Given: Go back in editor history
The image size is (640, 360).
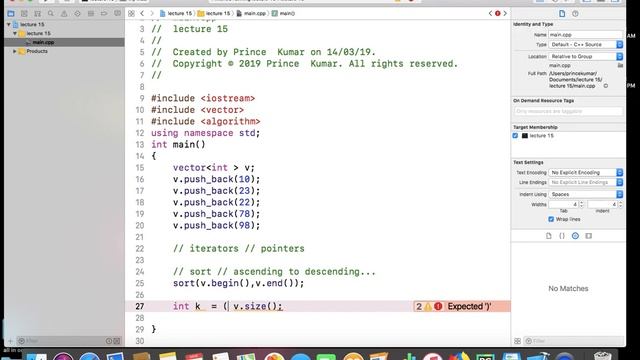Looking at the screenshot, I should tap(142, 13).
